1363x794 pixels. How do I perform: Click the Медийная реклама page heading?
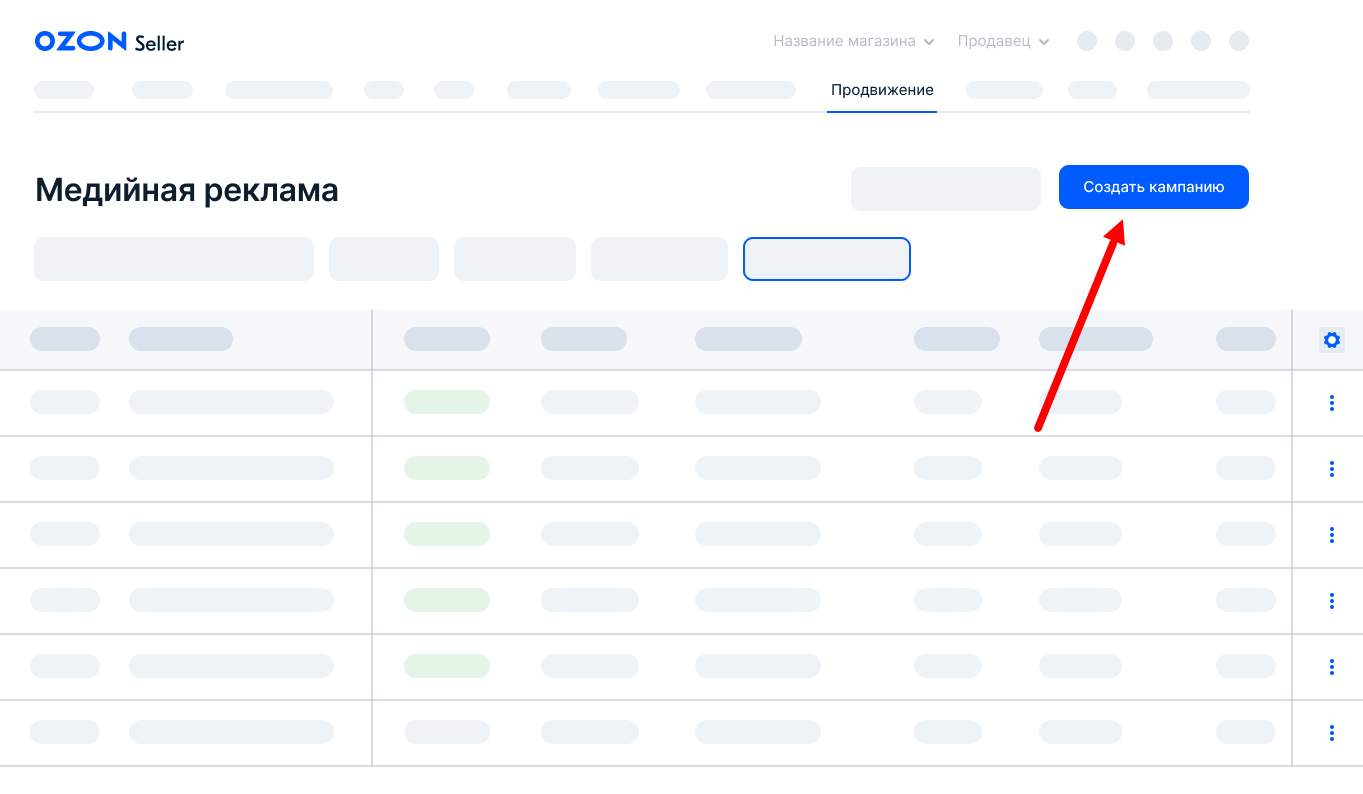186,190
